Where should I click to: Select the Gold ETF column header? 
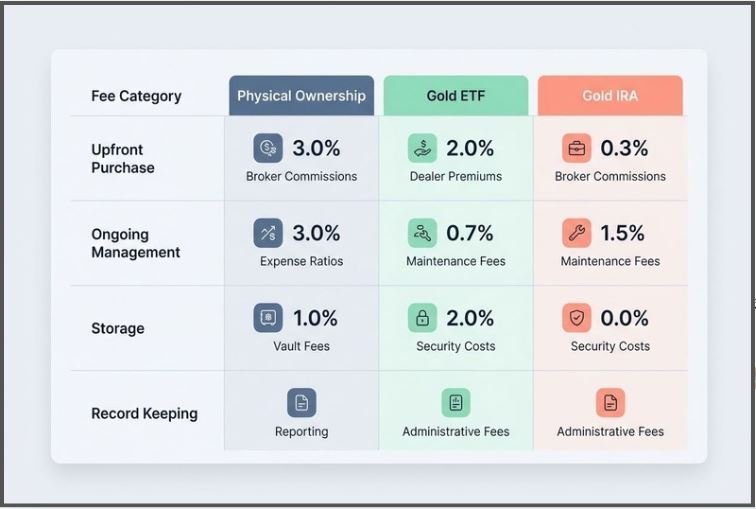(456, 95)
